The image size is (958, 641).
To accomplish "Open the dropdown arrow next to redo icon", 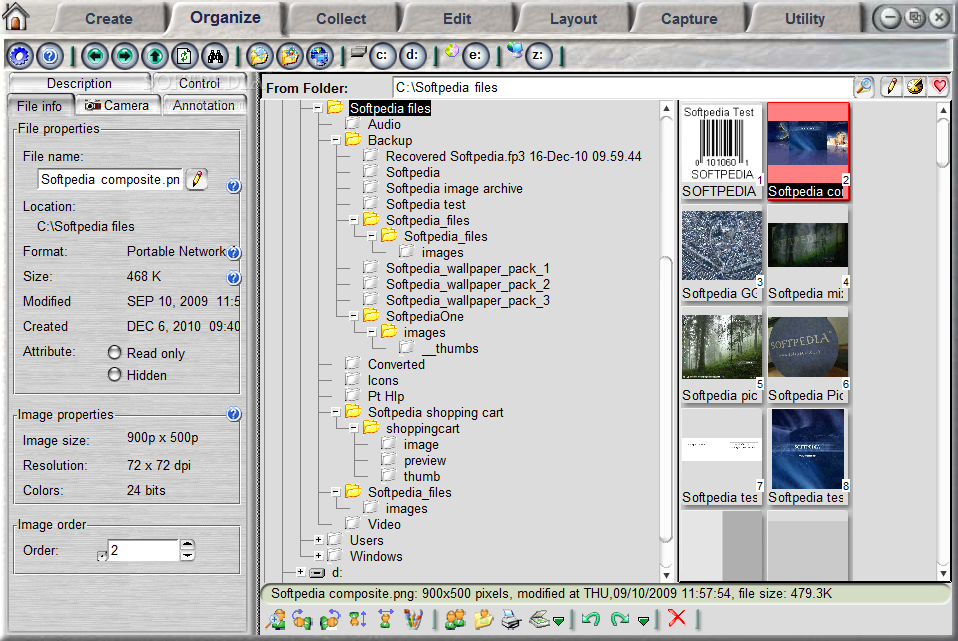I will tap(643, 621).
